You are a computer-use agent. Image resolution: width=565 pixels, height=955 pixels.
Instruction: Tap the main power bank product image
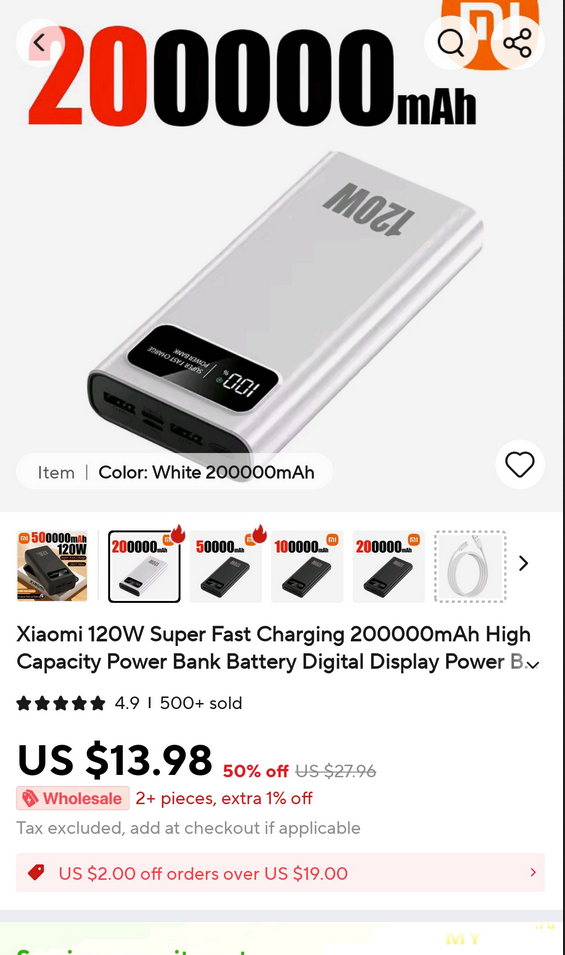286,298
